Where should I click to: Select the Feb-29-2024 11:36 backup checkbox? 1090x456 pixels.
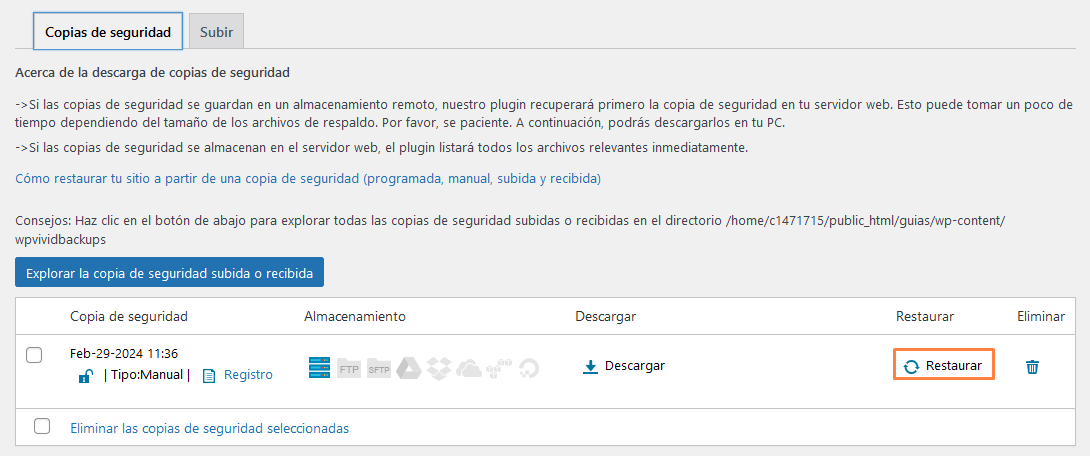pyautogui.click(x=34, y=355)
